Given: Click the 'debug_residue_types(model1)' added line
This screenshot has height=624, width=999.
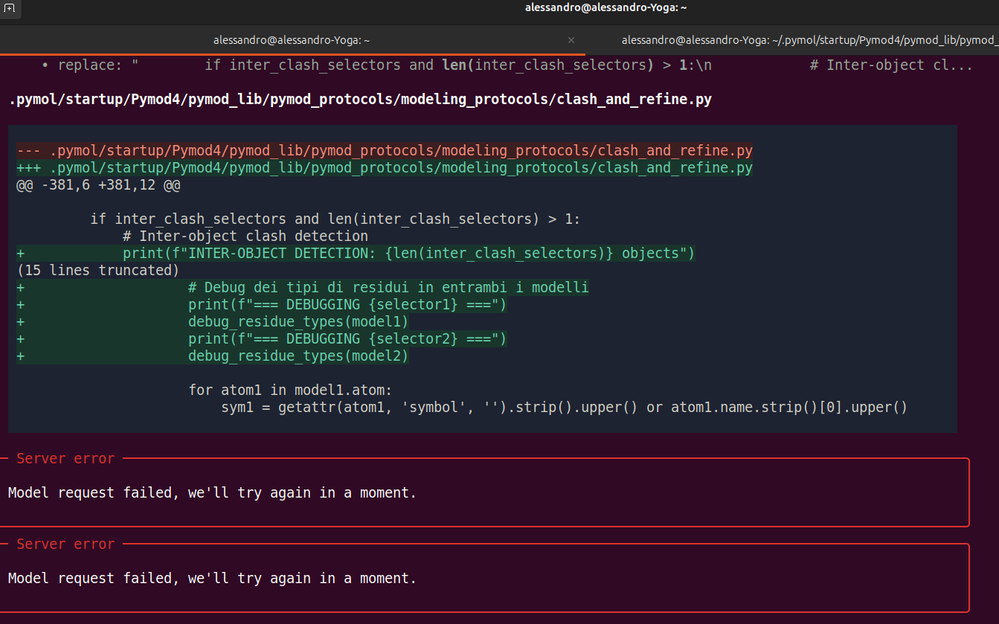Looking at the screenshot, I should click(x=298, y=322).
